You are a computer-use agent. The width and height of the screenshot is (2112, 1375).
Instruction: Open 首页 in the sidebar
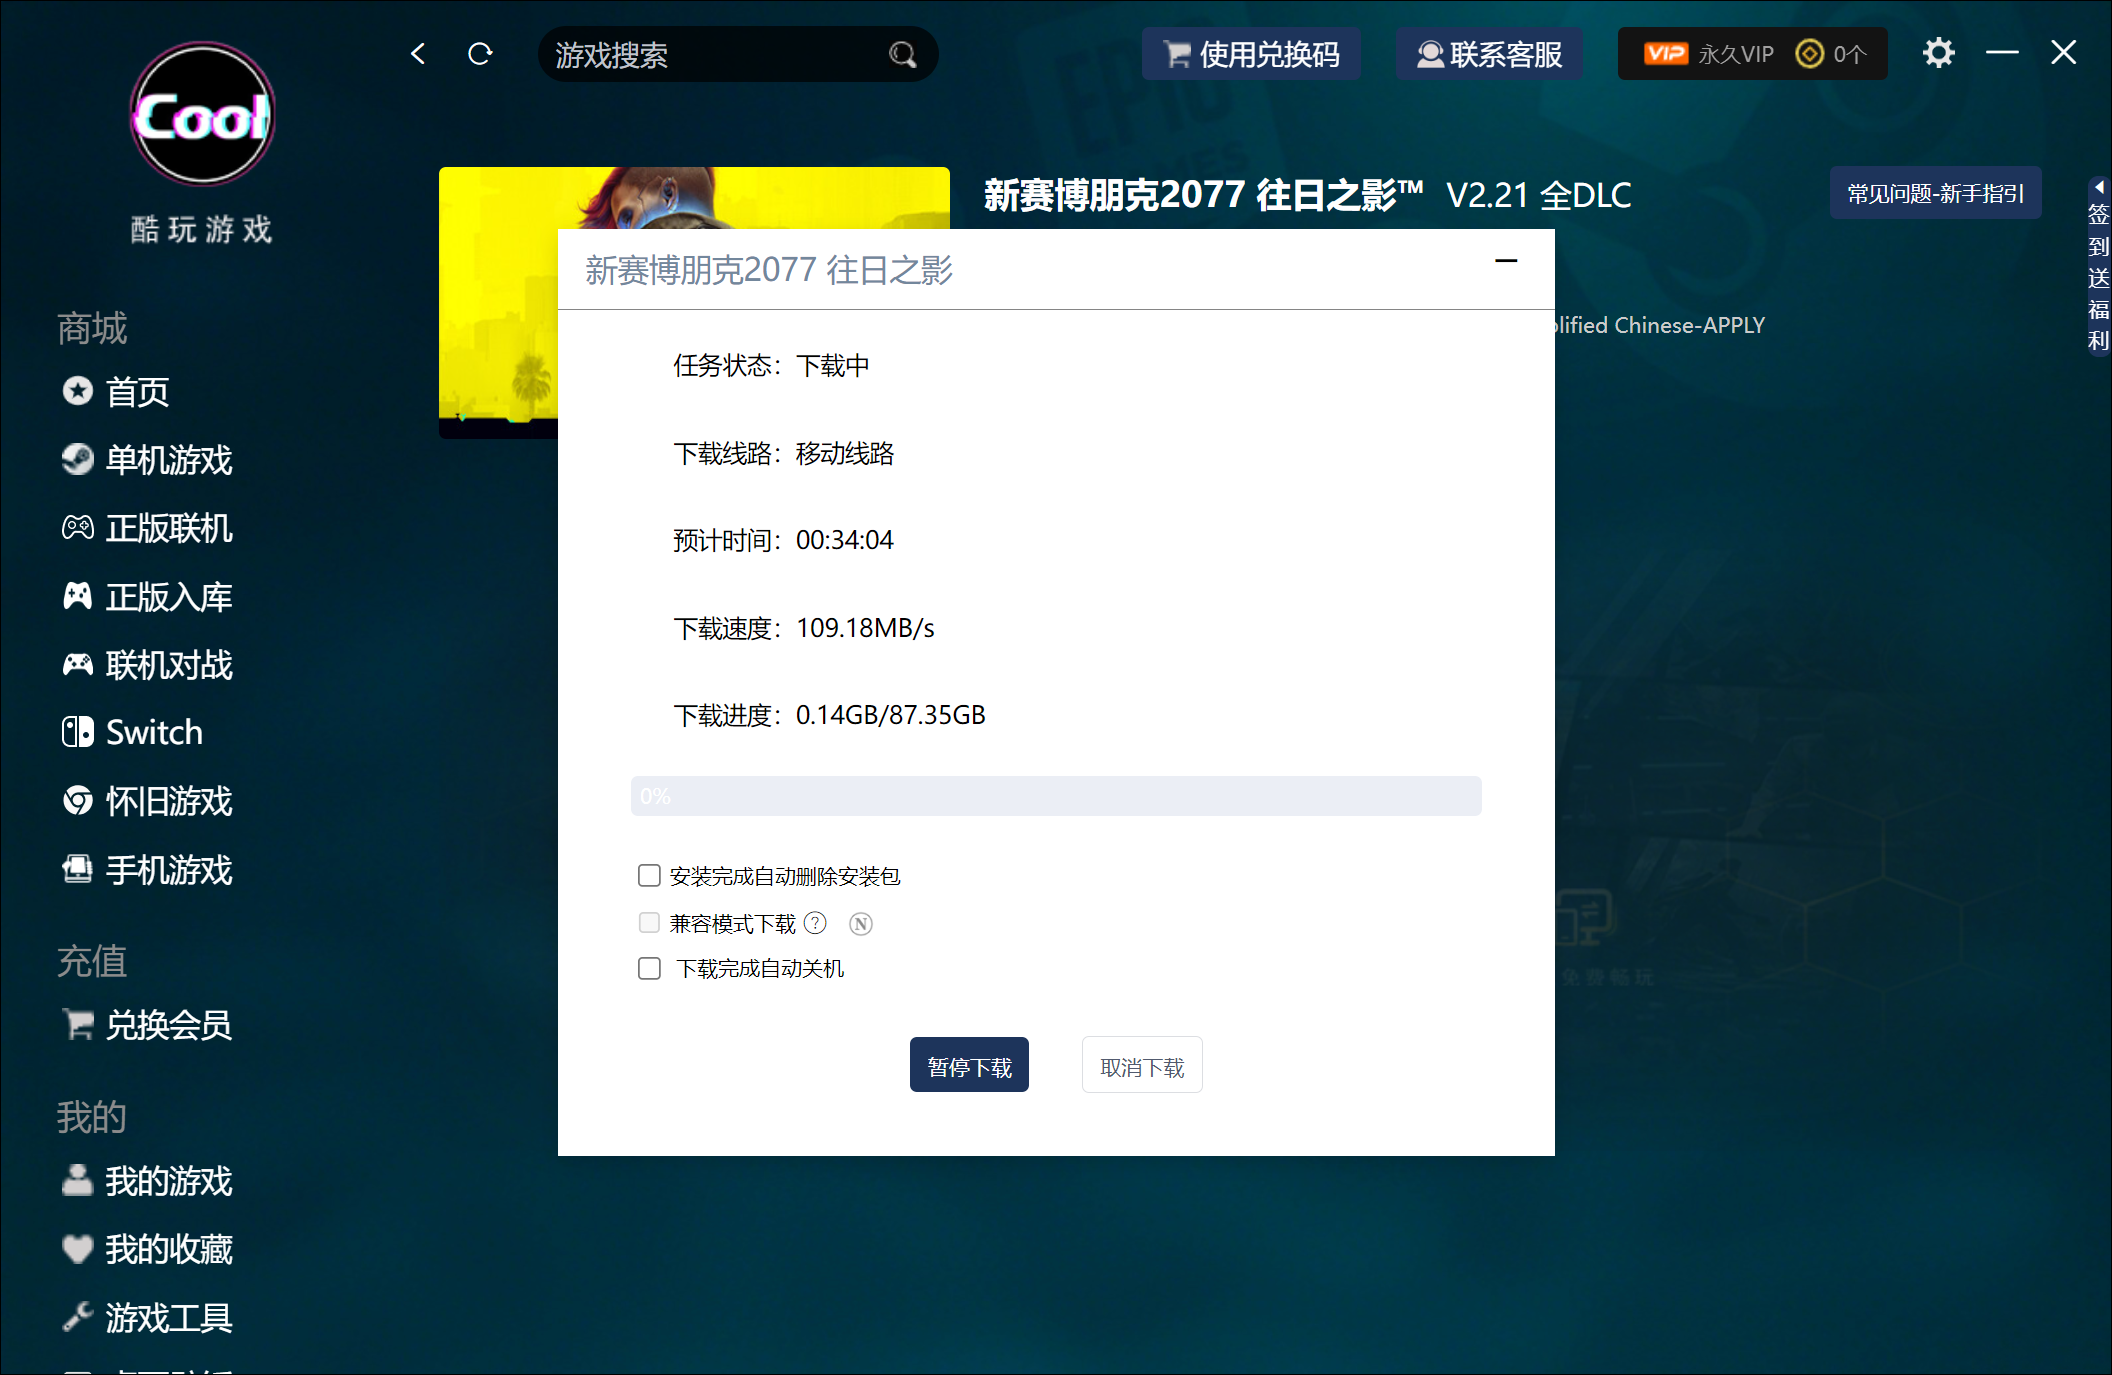click(116, 391)
